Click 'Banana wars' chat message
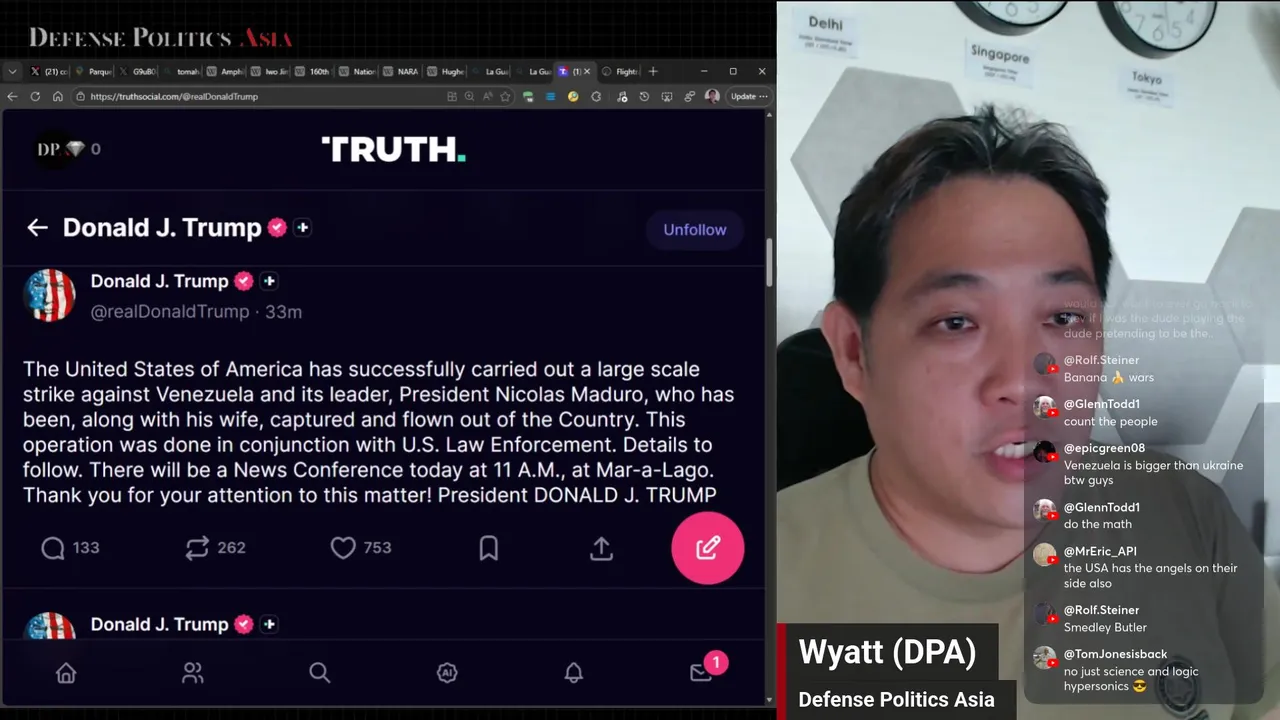The width and height of the screenshot is (1280, 720). coord(1109,377)
